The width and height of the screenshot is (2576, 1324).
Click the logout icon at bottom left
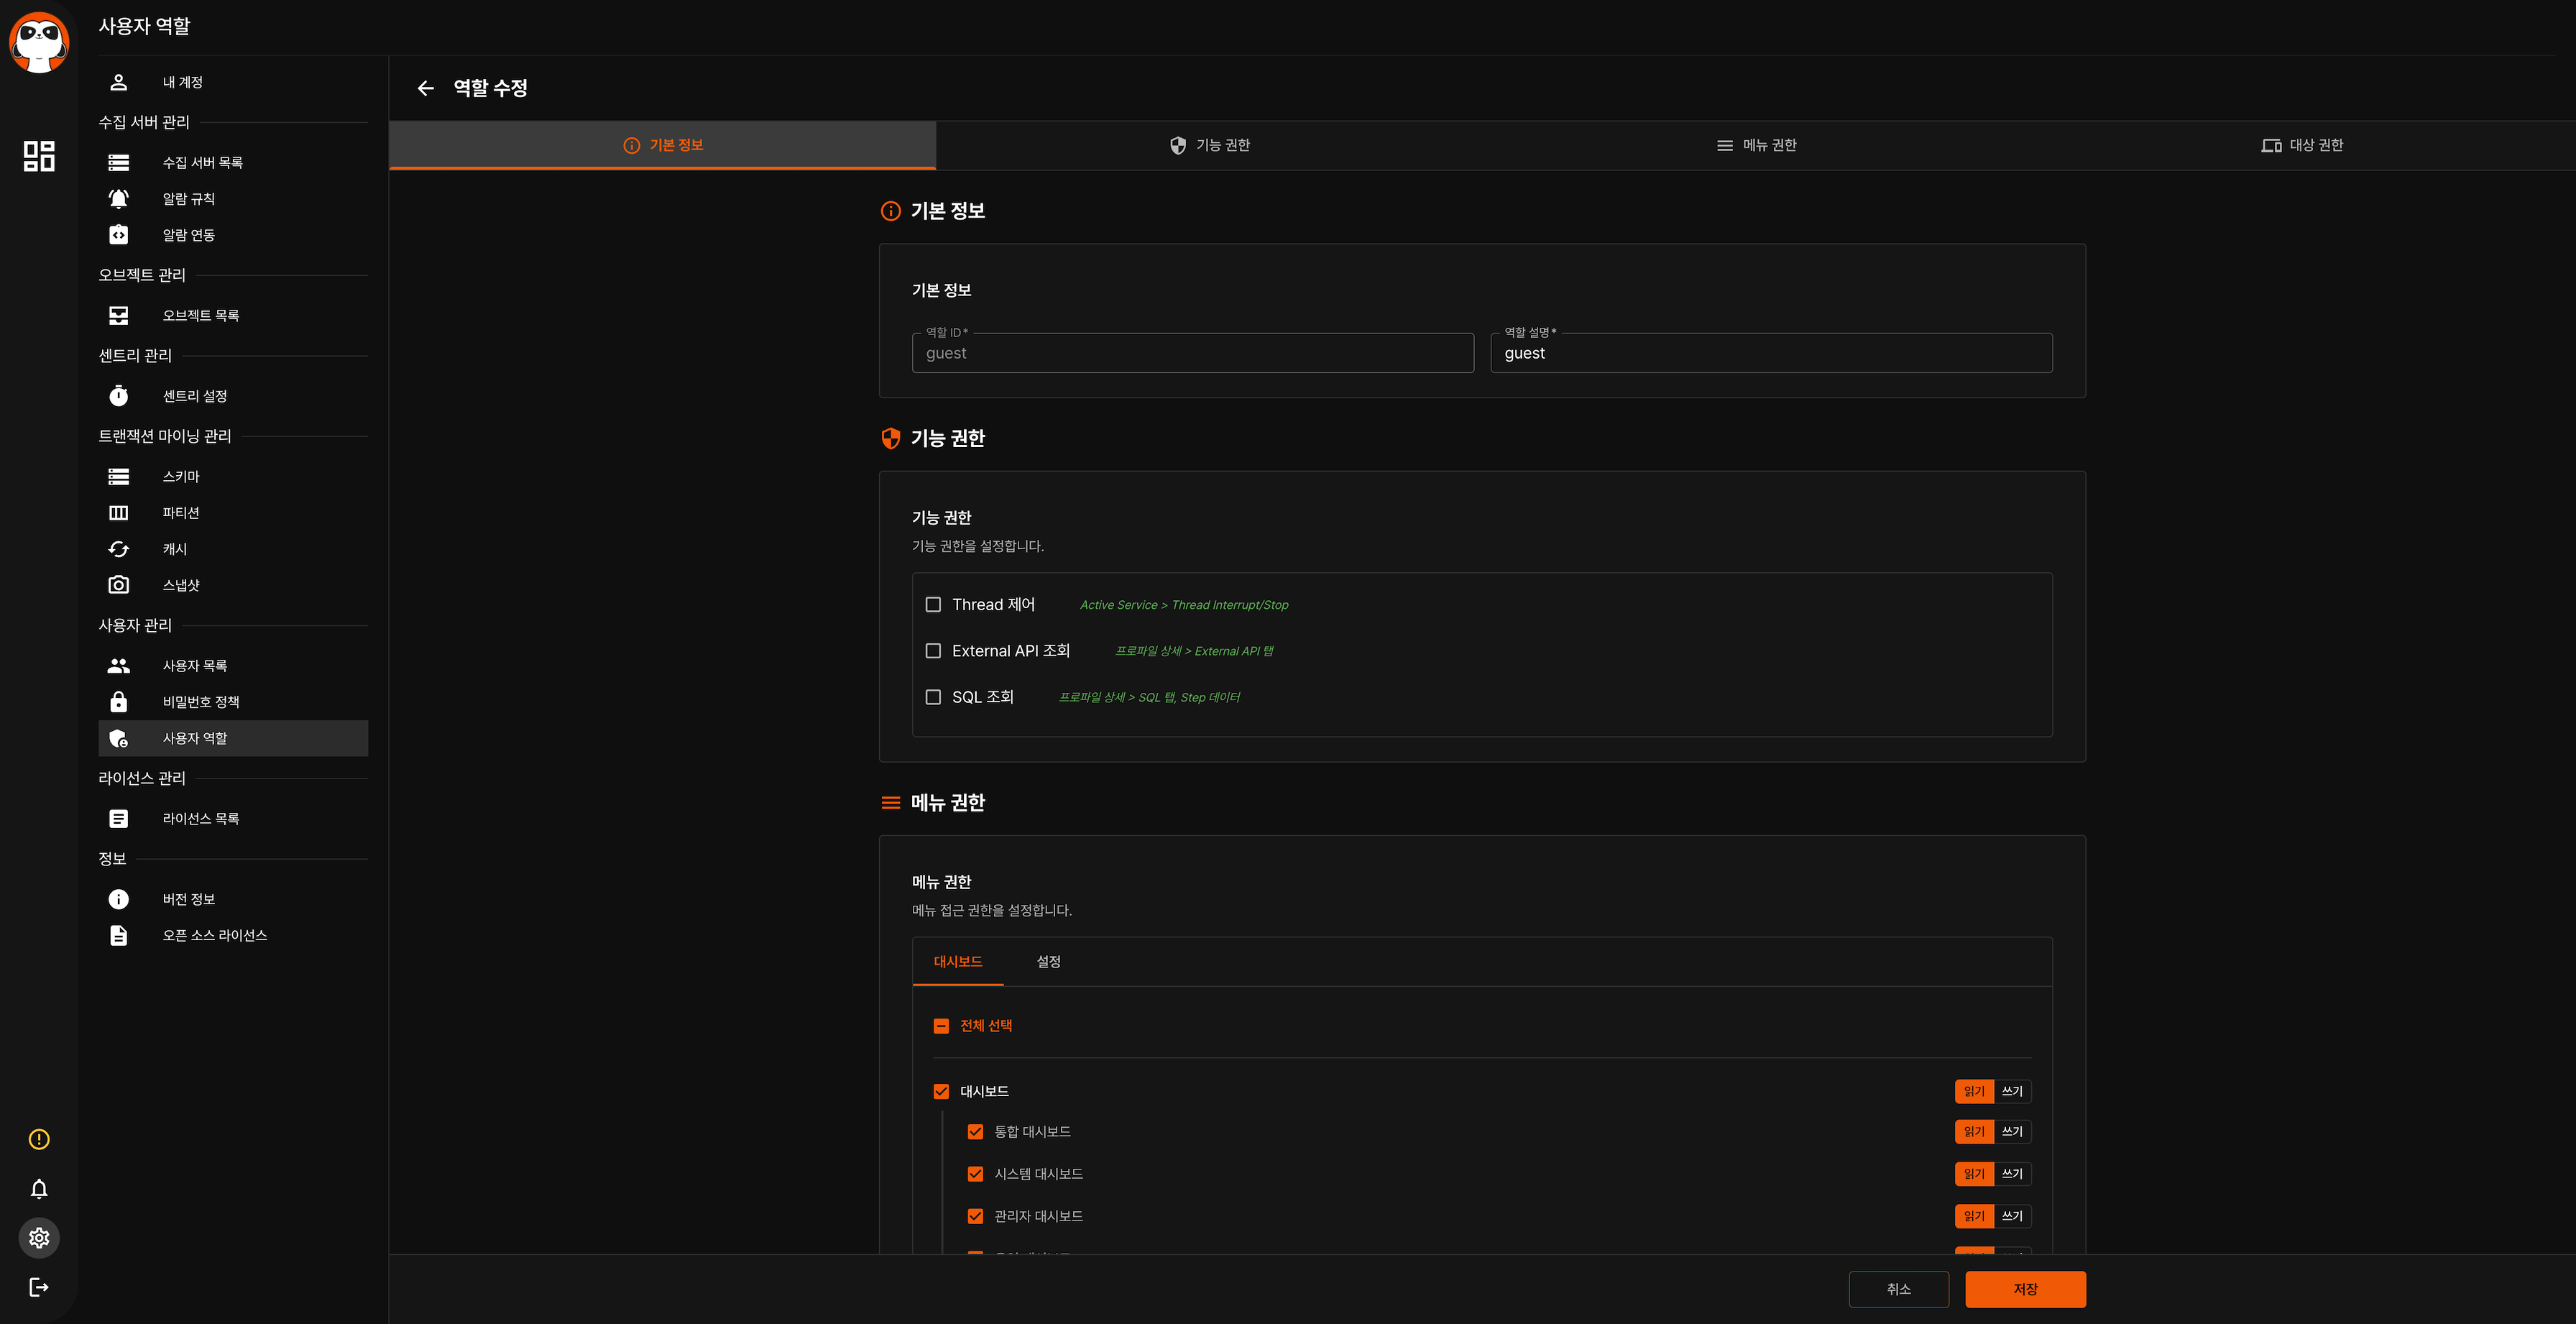39,1287
